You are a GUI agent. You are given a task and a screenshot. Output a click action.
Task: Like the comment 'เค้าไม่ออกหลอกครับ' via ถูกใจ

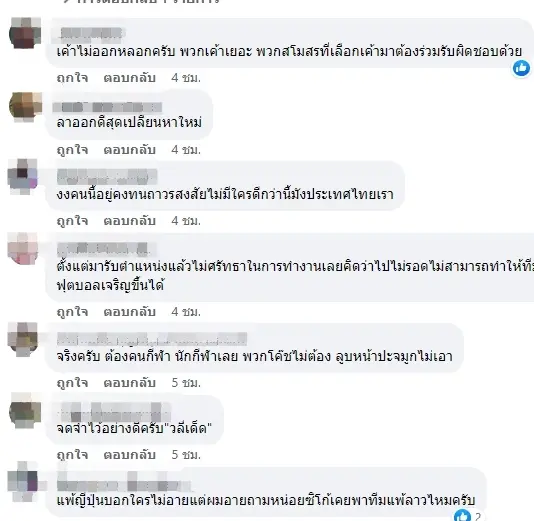point(72,78)
